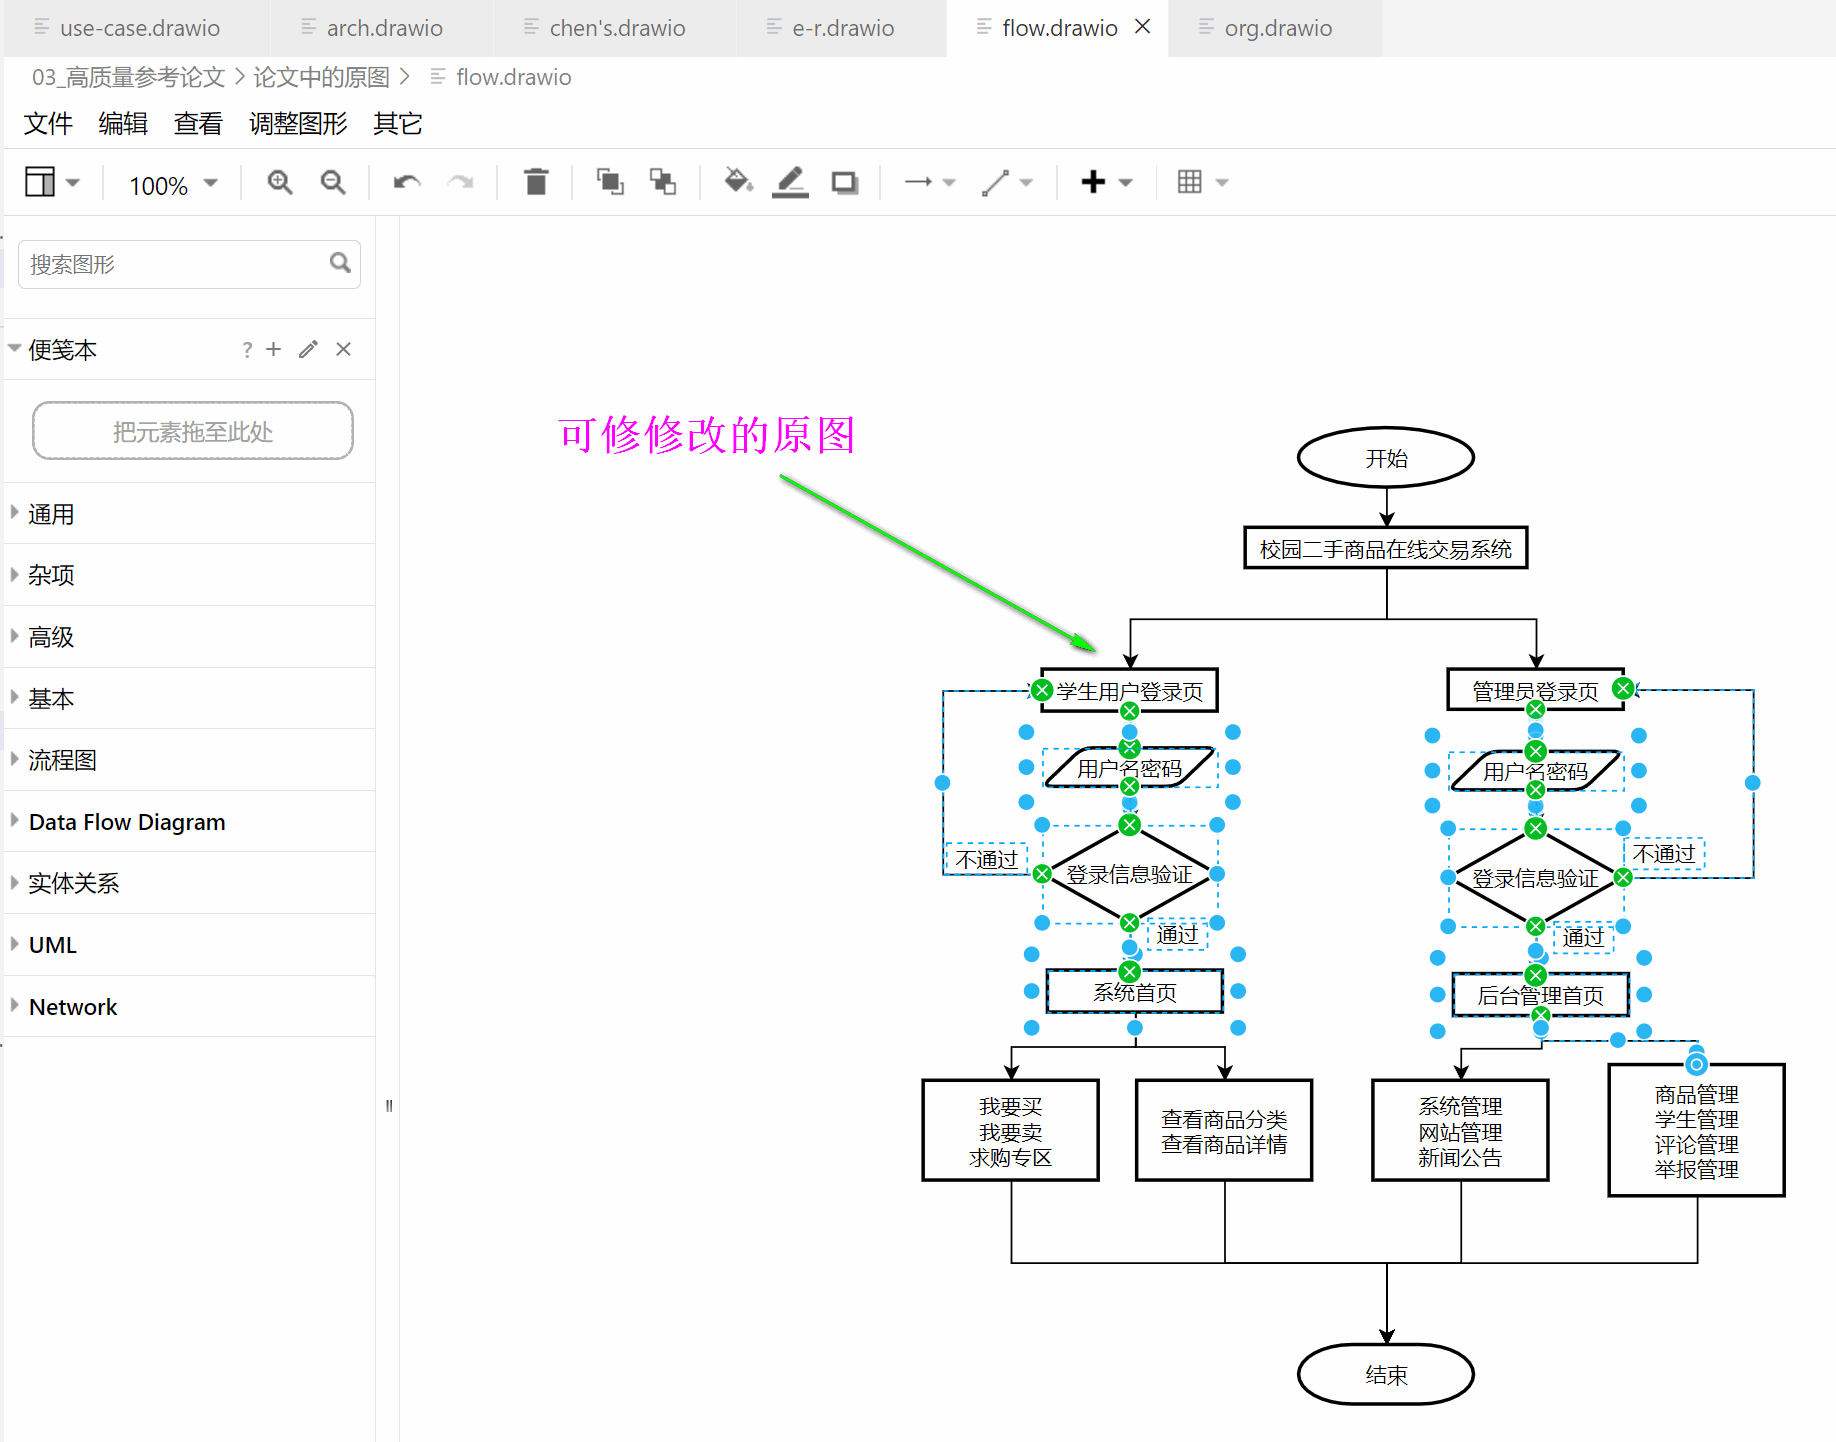Viewport: 1836px width, 1442px height.
Task: Expand the UML shape category
Action: tap(190, 945)
